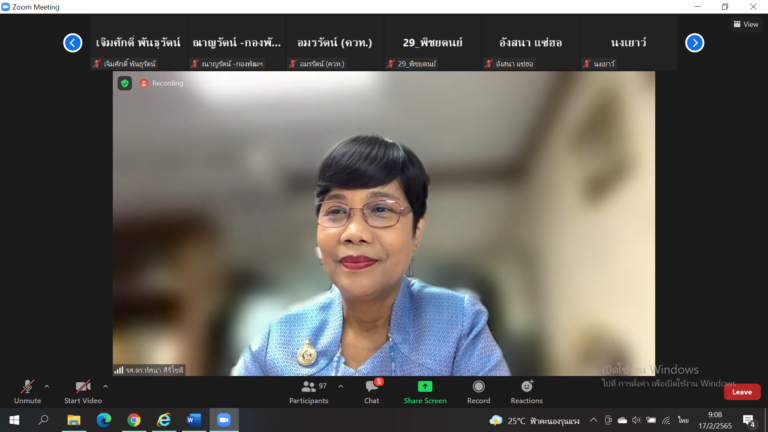Leave the meeting

pos(741,392)
